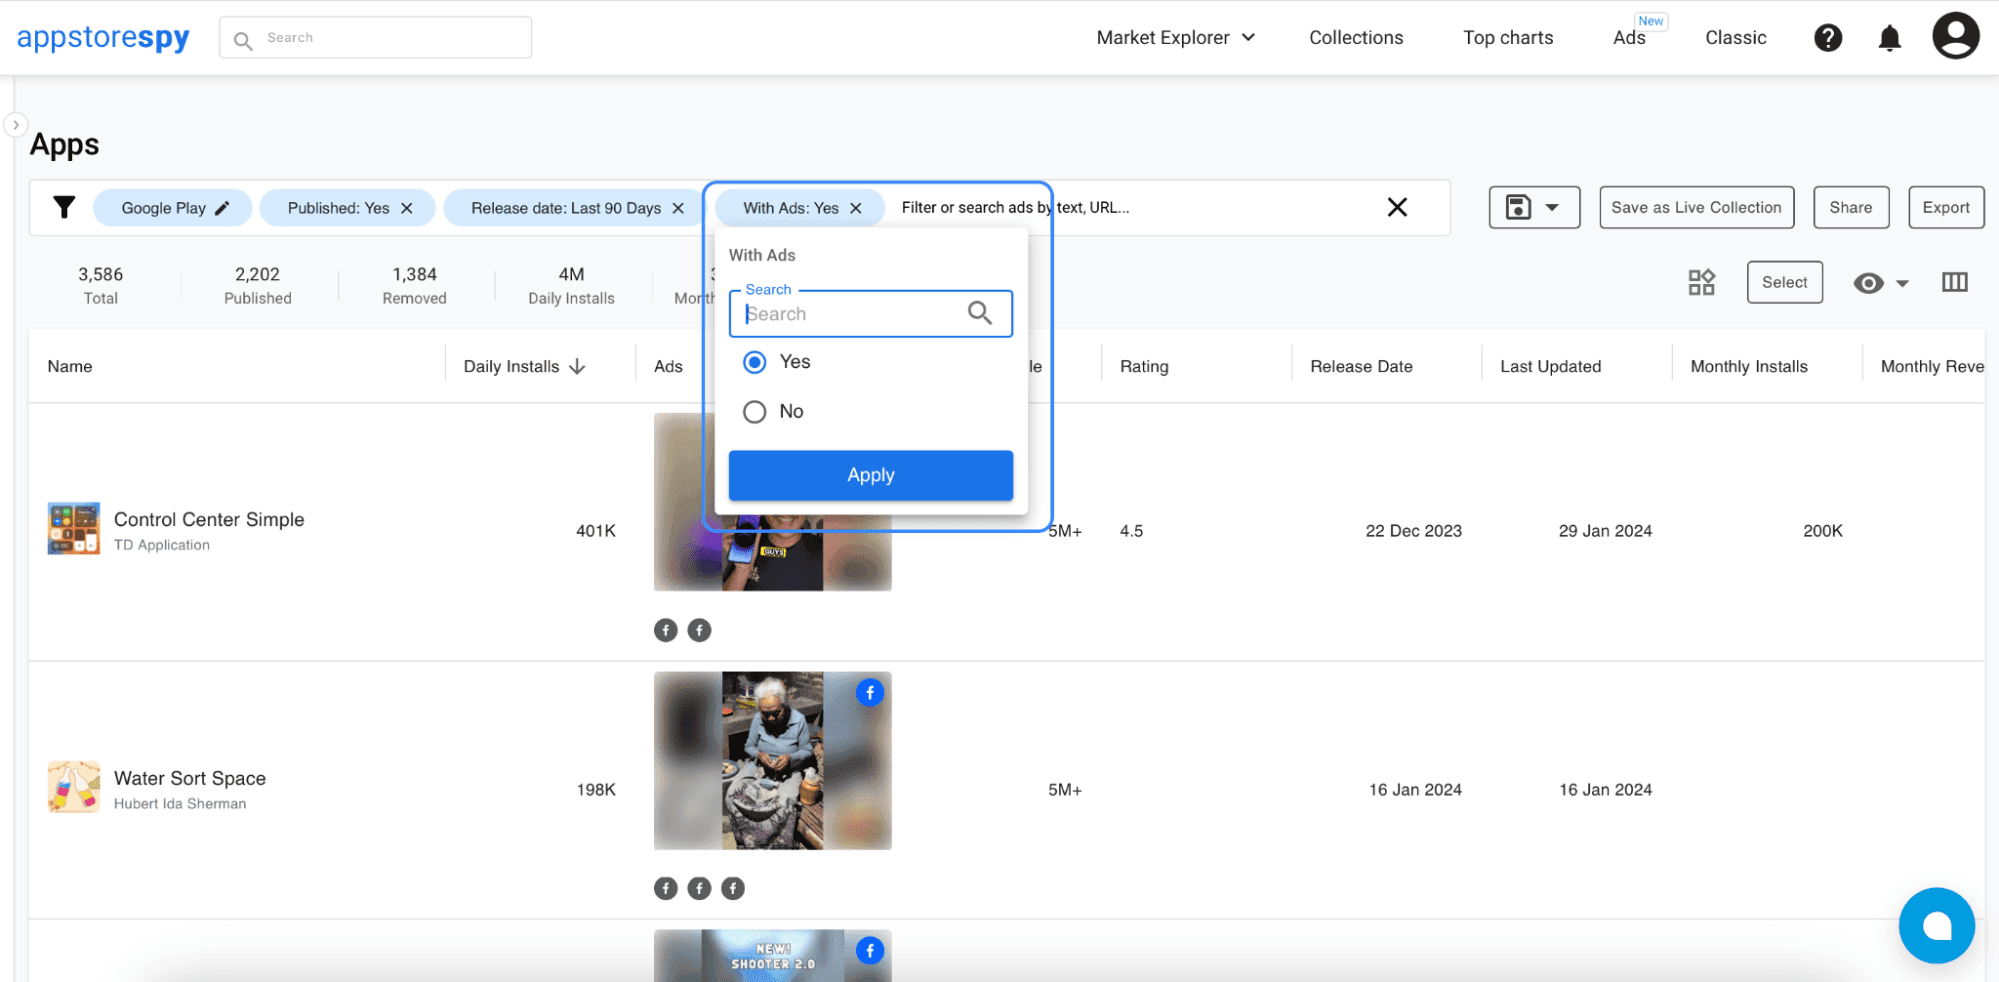Screen dimensions: 1999x982
Task: Go to Top charts menu
Action: (x=1507, y=38)
